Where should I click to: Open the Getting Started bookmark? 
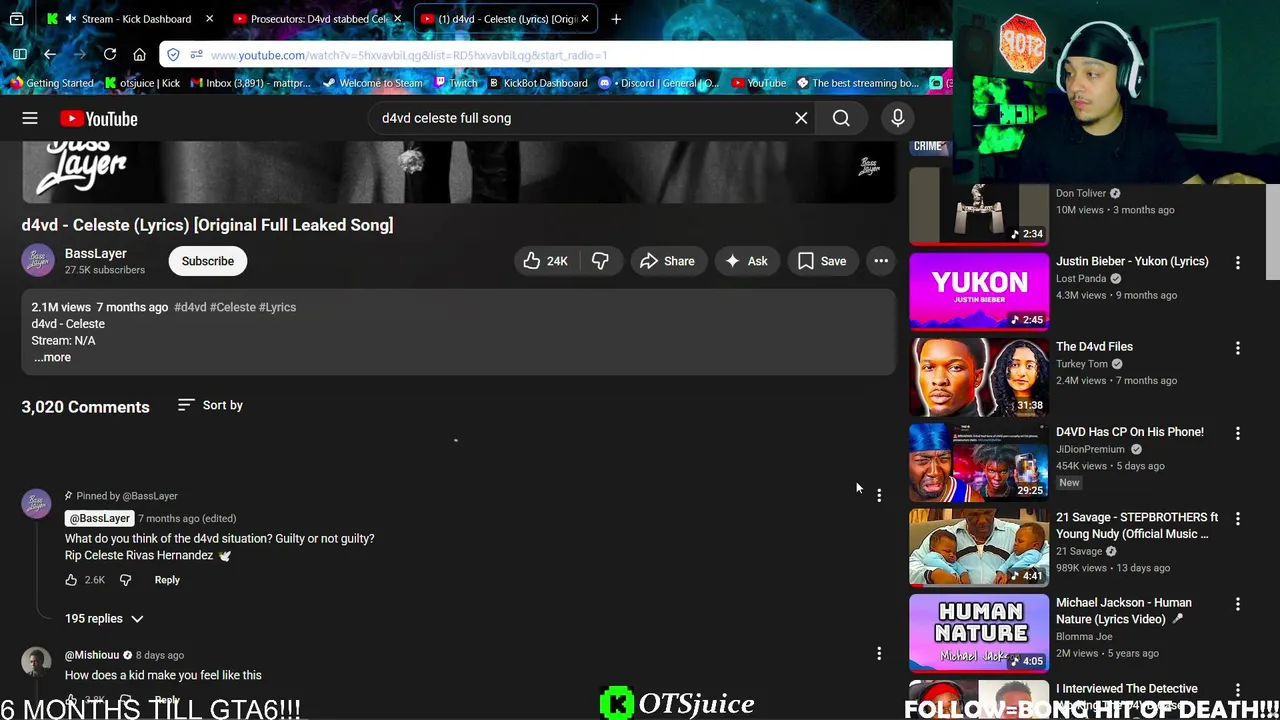coord(50,83)
